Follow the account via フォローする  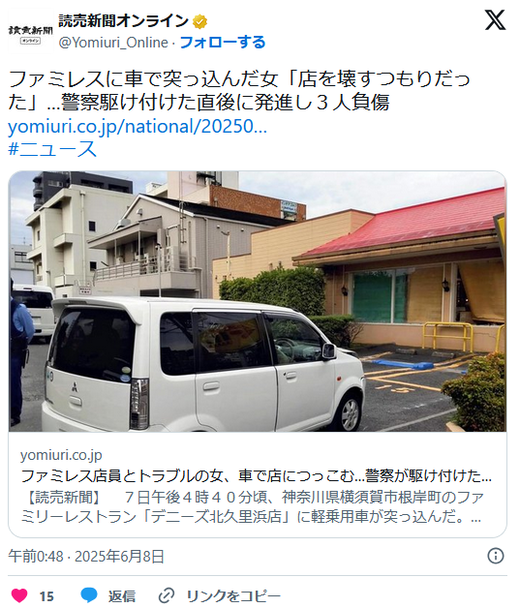pyautogui.click(x=223, y=42)
